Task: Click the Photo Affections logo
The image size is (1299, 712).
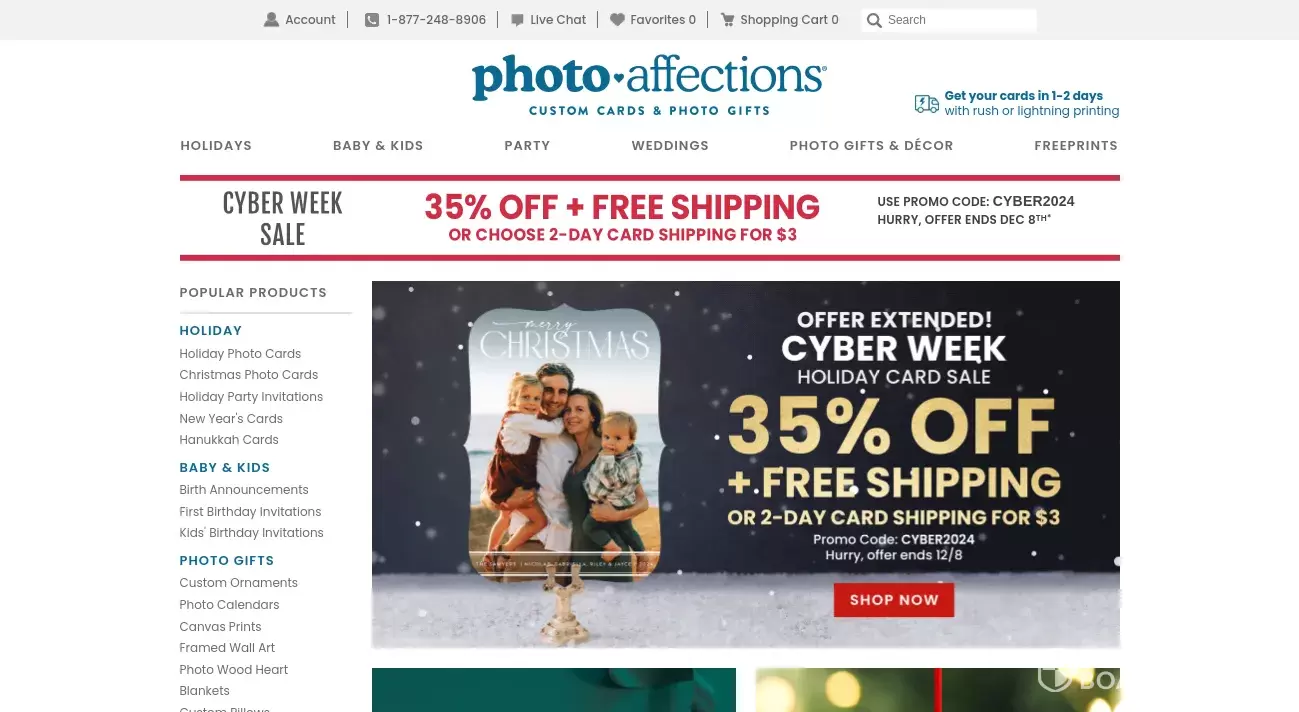Action: pos(649,86)
